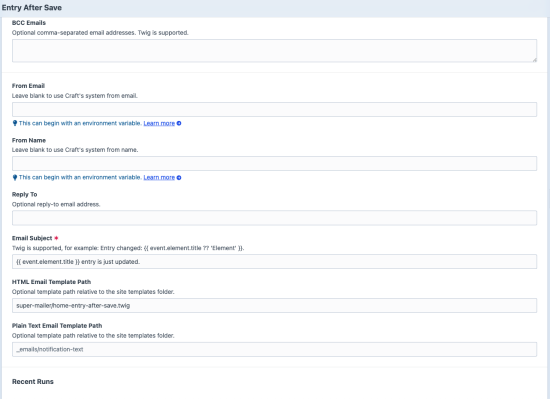This screenshot has width=550, height=399.
Task: Click external link icon under From Email
Action: click(x=179, y=123)
